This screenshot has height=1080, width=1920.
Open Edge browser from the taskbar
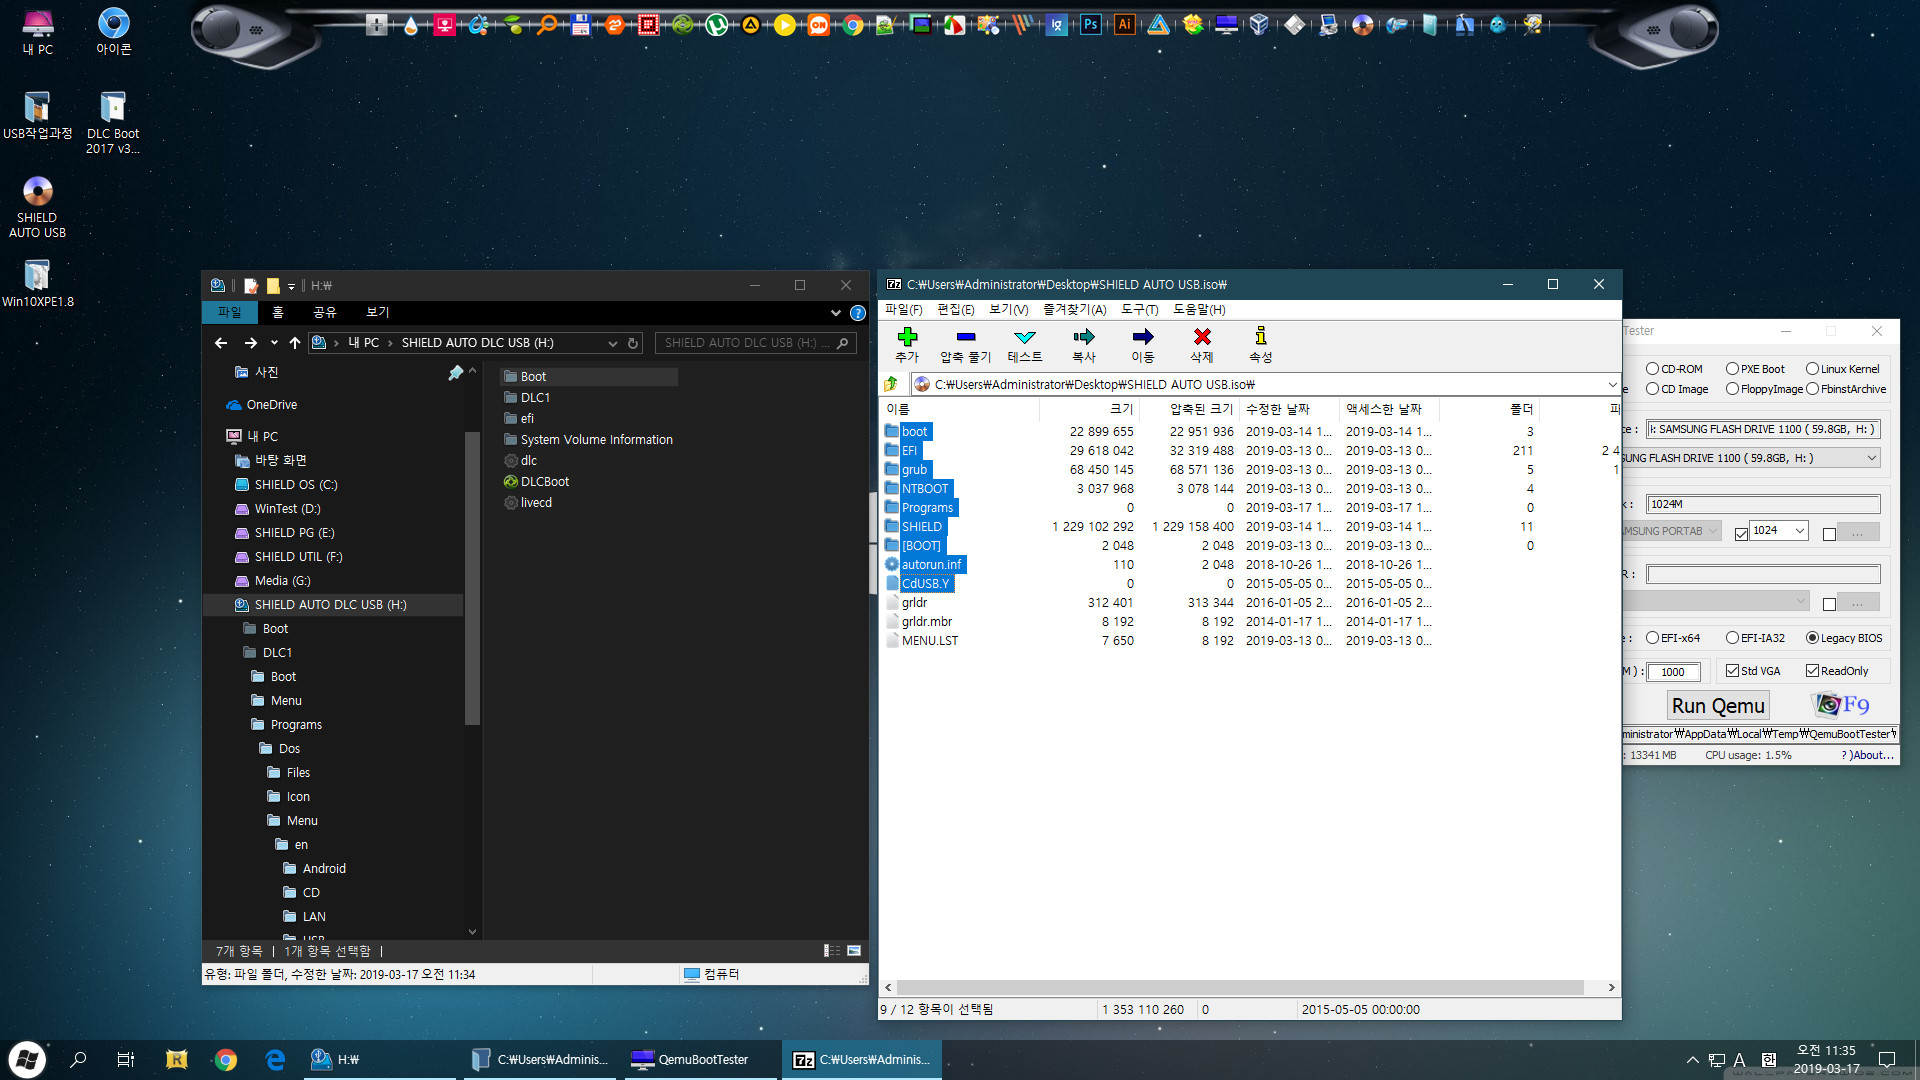pyautogui.click(x=275, y=1060)
